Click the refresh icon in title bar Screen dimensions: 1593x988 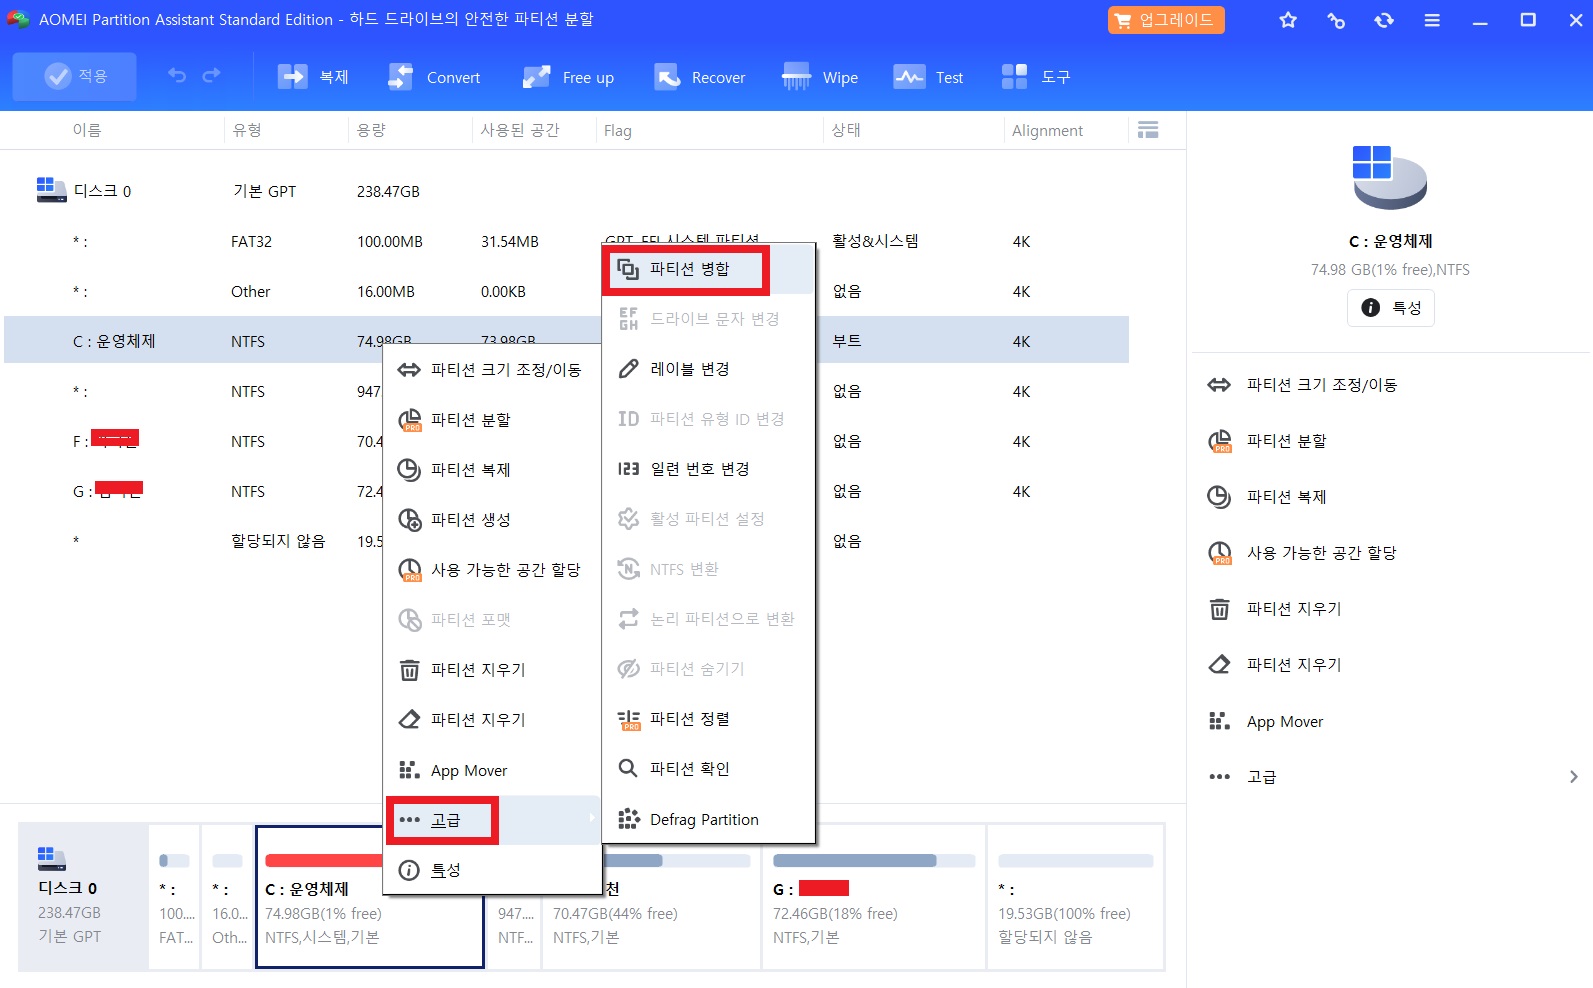tap(1384, 20)
